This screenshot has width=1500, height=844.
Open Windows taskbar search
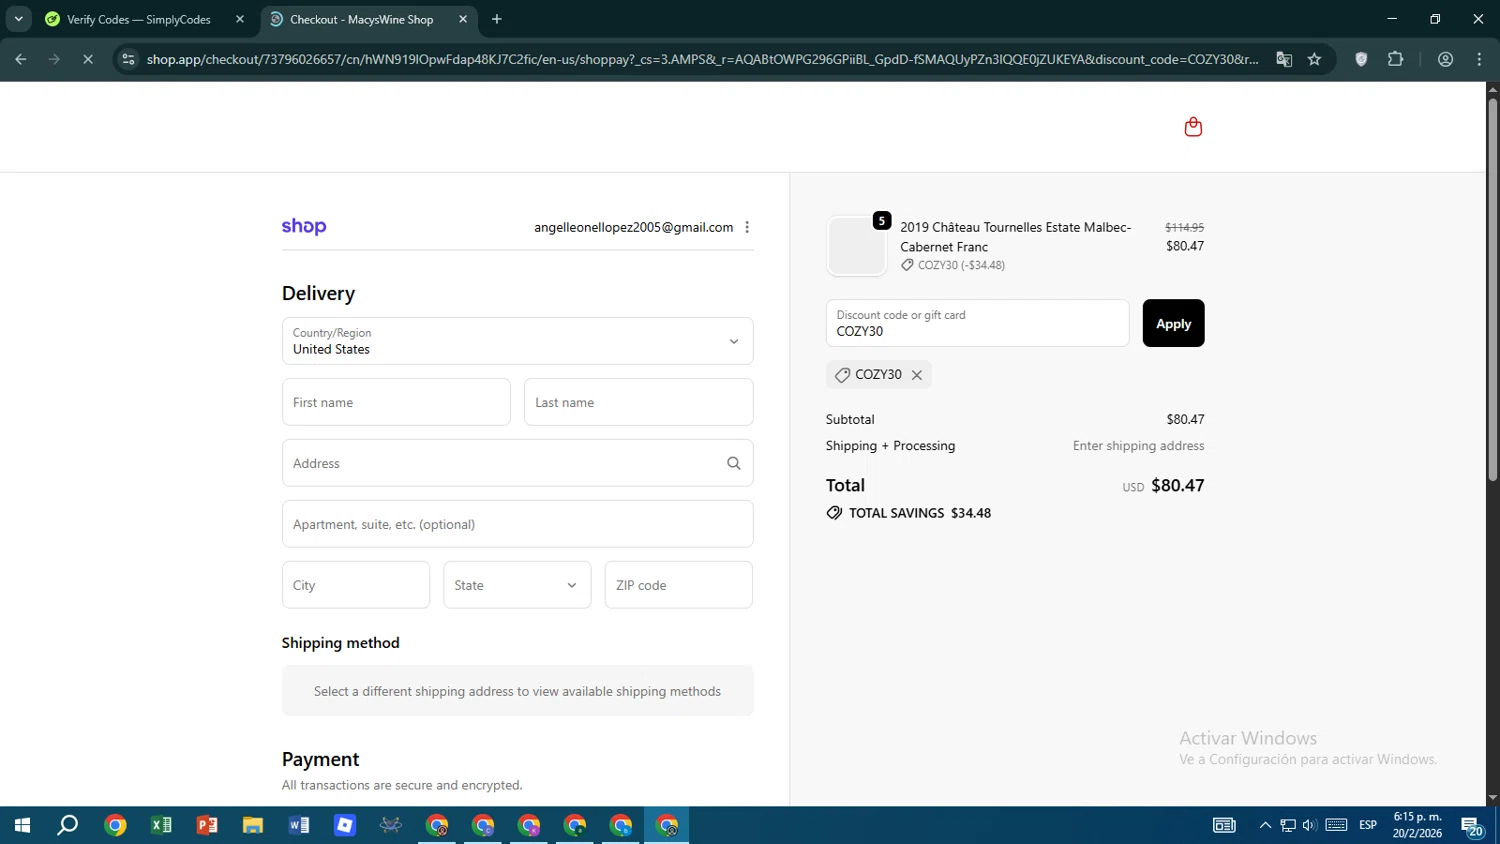[x=68, y=825]
